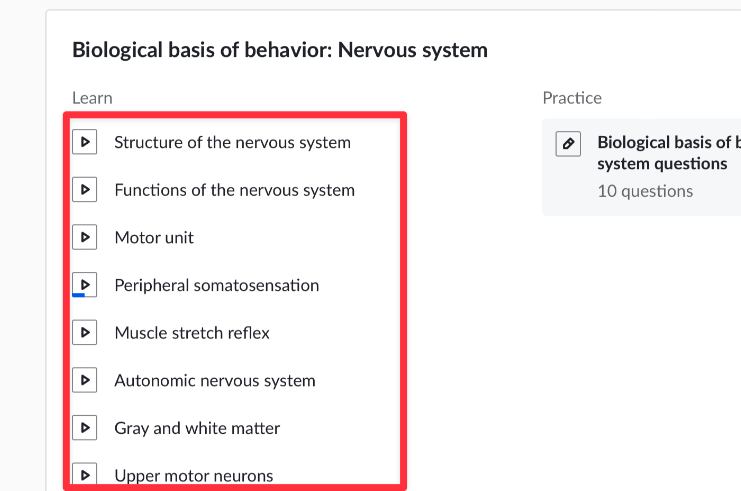Image resolution: width=741 pixels, height=491 pixels.
Task: Click video icon beside Gray and white matter
Action: [85, 428]
